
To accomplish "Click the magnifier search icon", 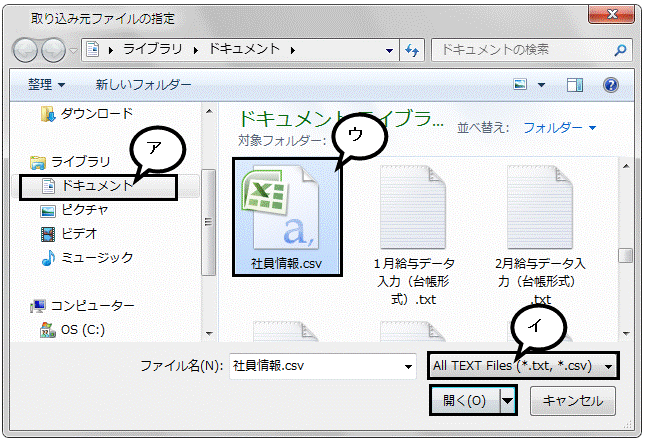I will [620, 50].
